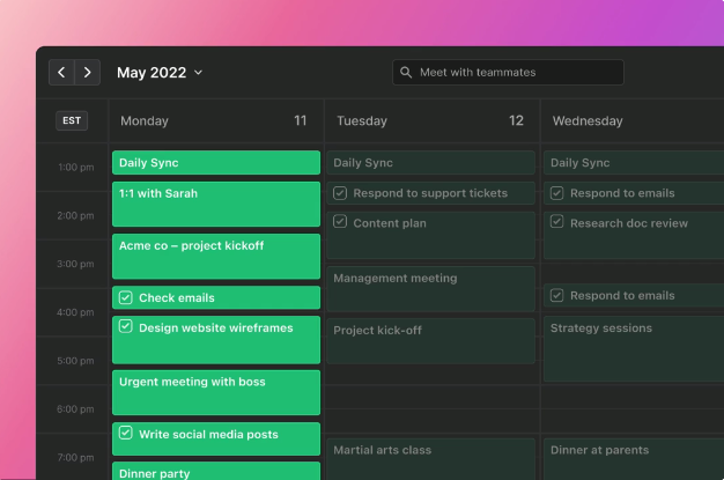This screenshot has height=480, width=724.
Task: Click the search magnifier icon
Action: [406, 72]
